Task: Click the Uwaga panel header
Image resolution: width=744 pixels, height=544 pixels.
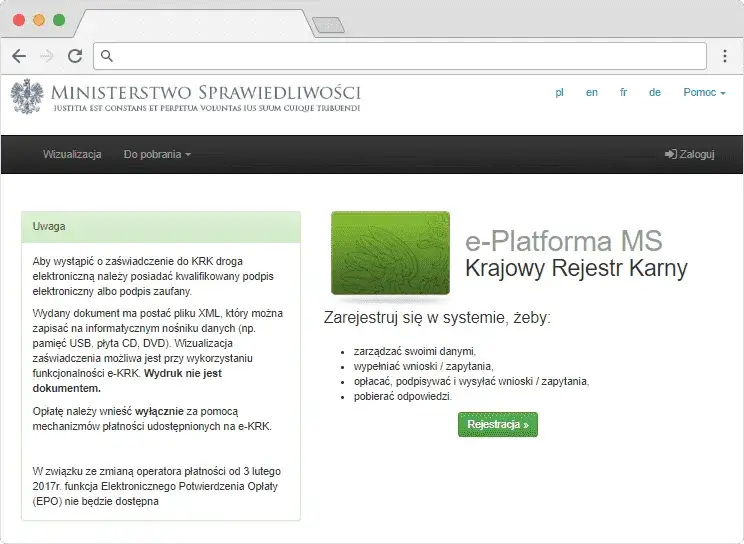Action: point(161,227)
